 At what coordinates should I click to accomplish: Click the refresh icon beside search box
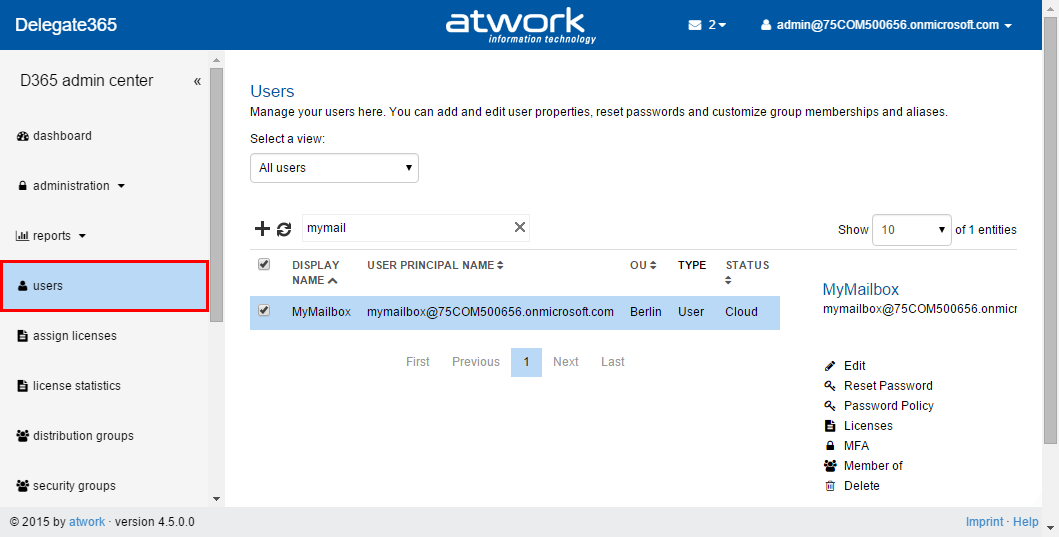click(x=284, y=229)
